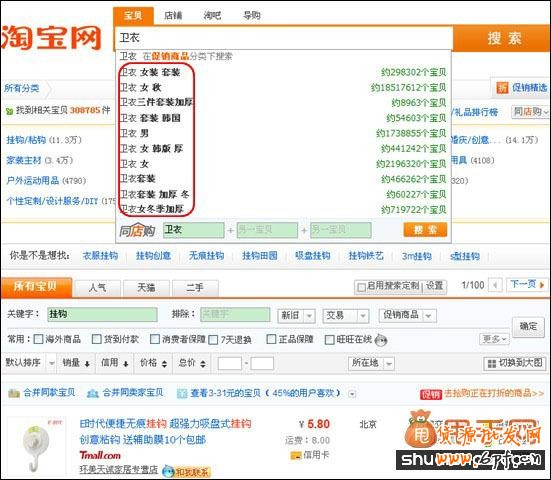Check the 旺旺在线 option
This screenshot has width=551, height=480.
point(329,340)
